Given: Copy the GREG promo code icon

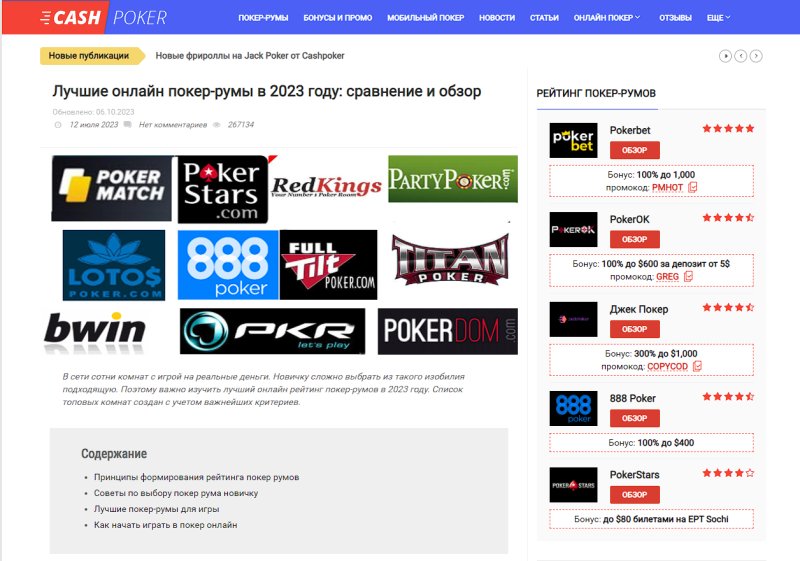Looking at the screenshot, I should pos(688,277).
